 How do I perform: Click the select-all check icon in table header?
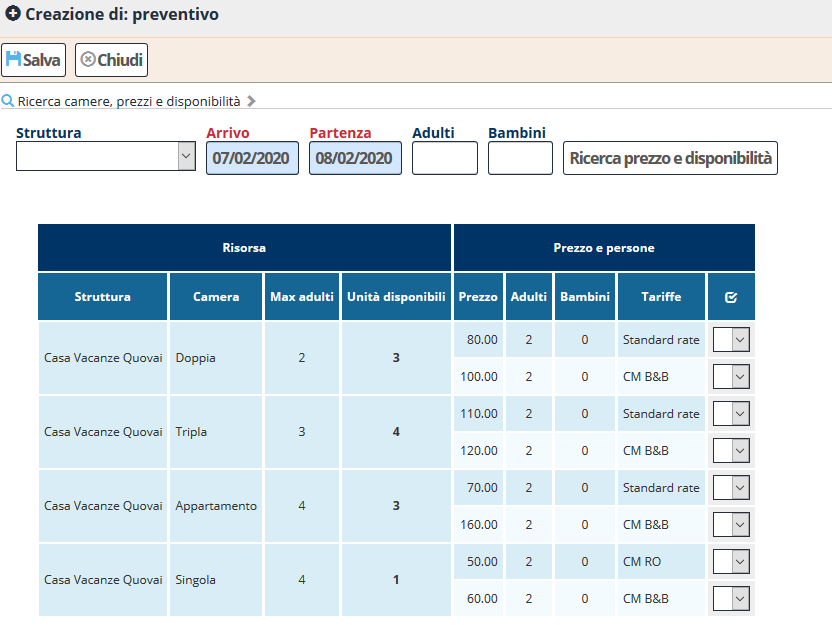(x=731, y=297)
